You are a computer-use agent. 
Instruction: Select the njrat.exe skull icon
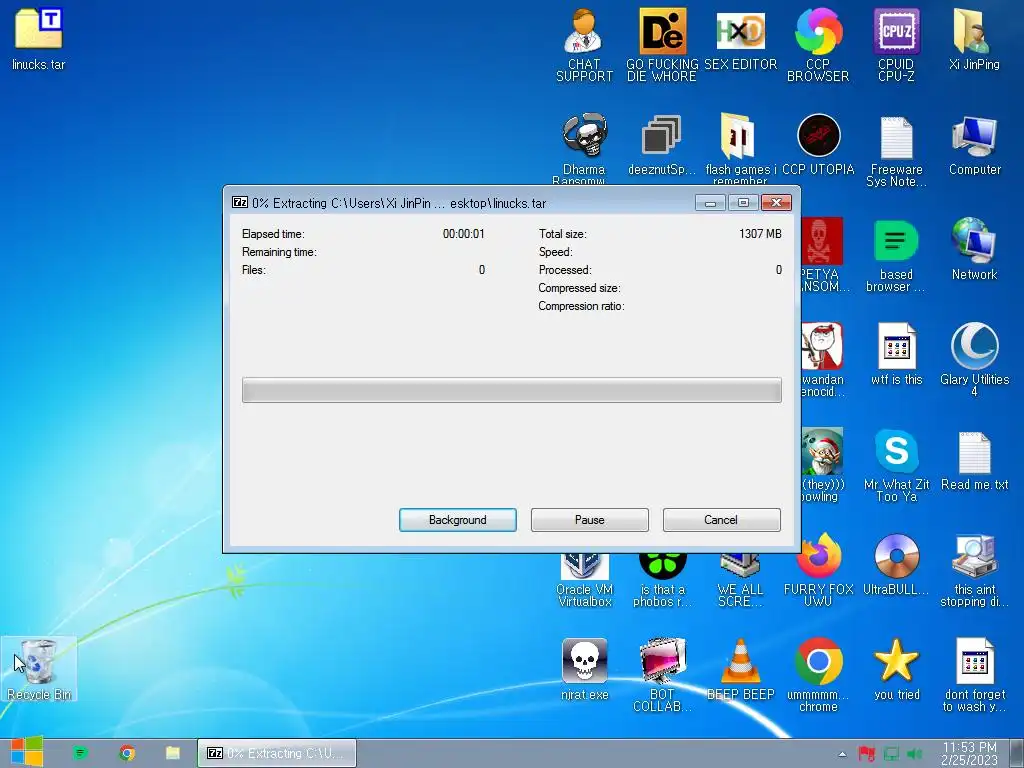pyautogui.click(x=584, y=670)
